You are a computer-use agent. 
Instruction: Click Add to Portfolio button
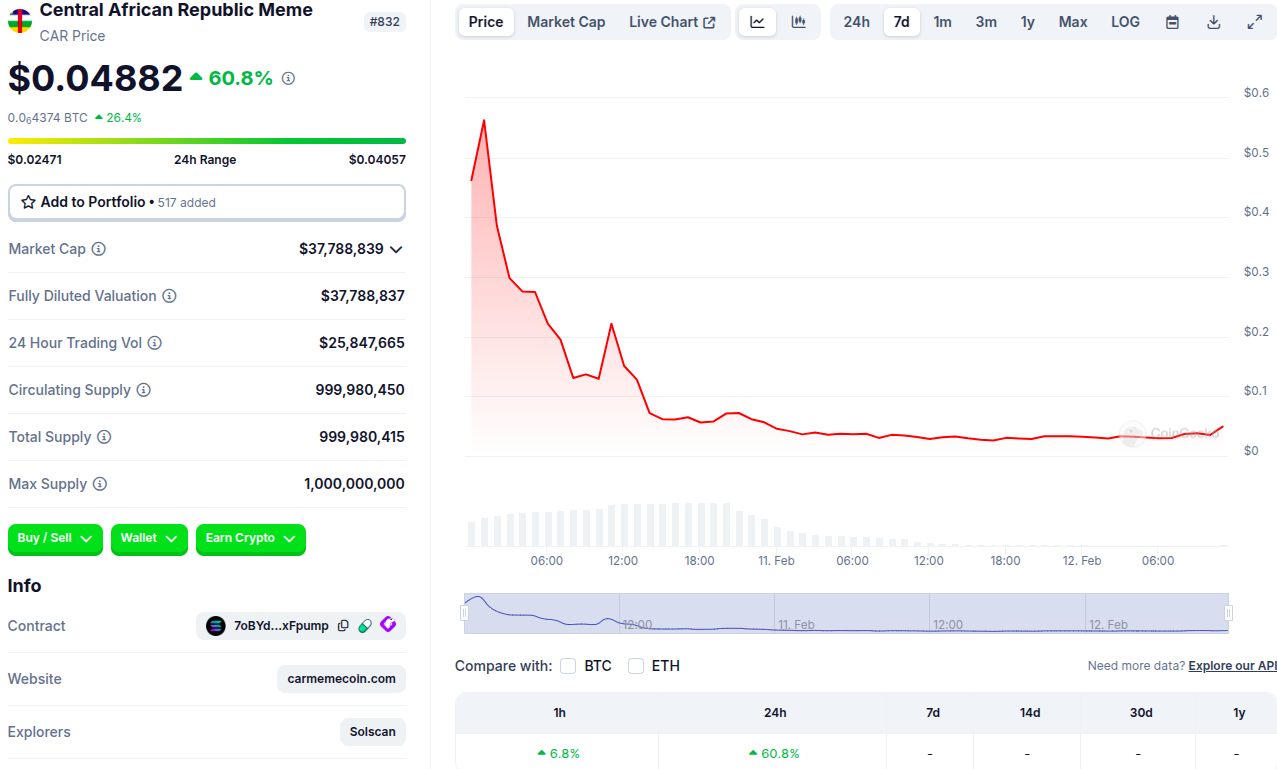coord(207,202)
